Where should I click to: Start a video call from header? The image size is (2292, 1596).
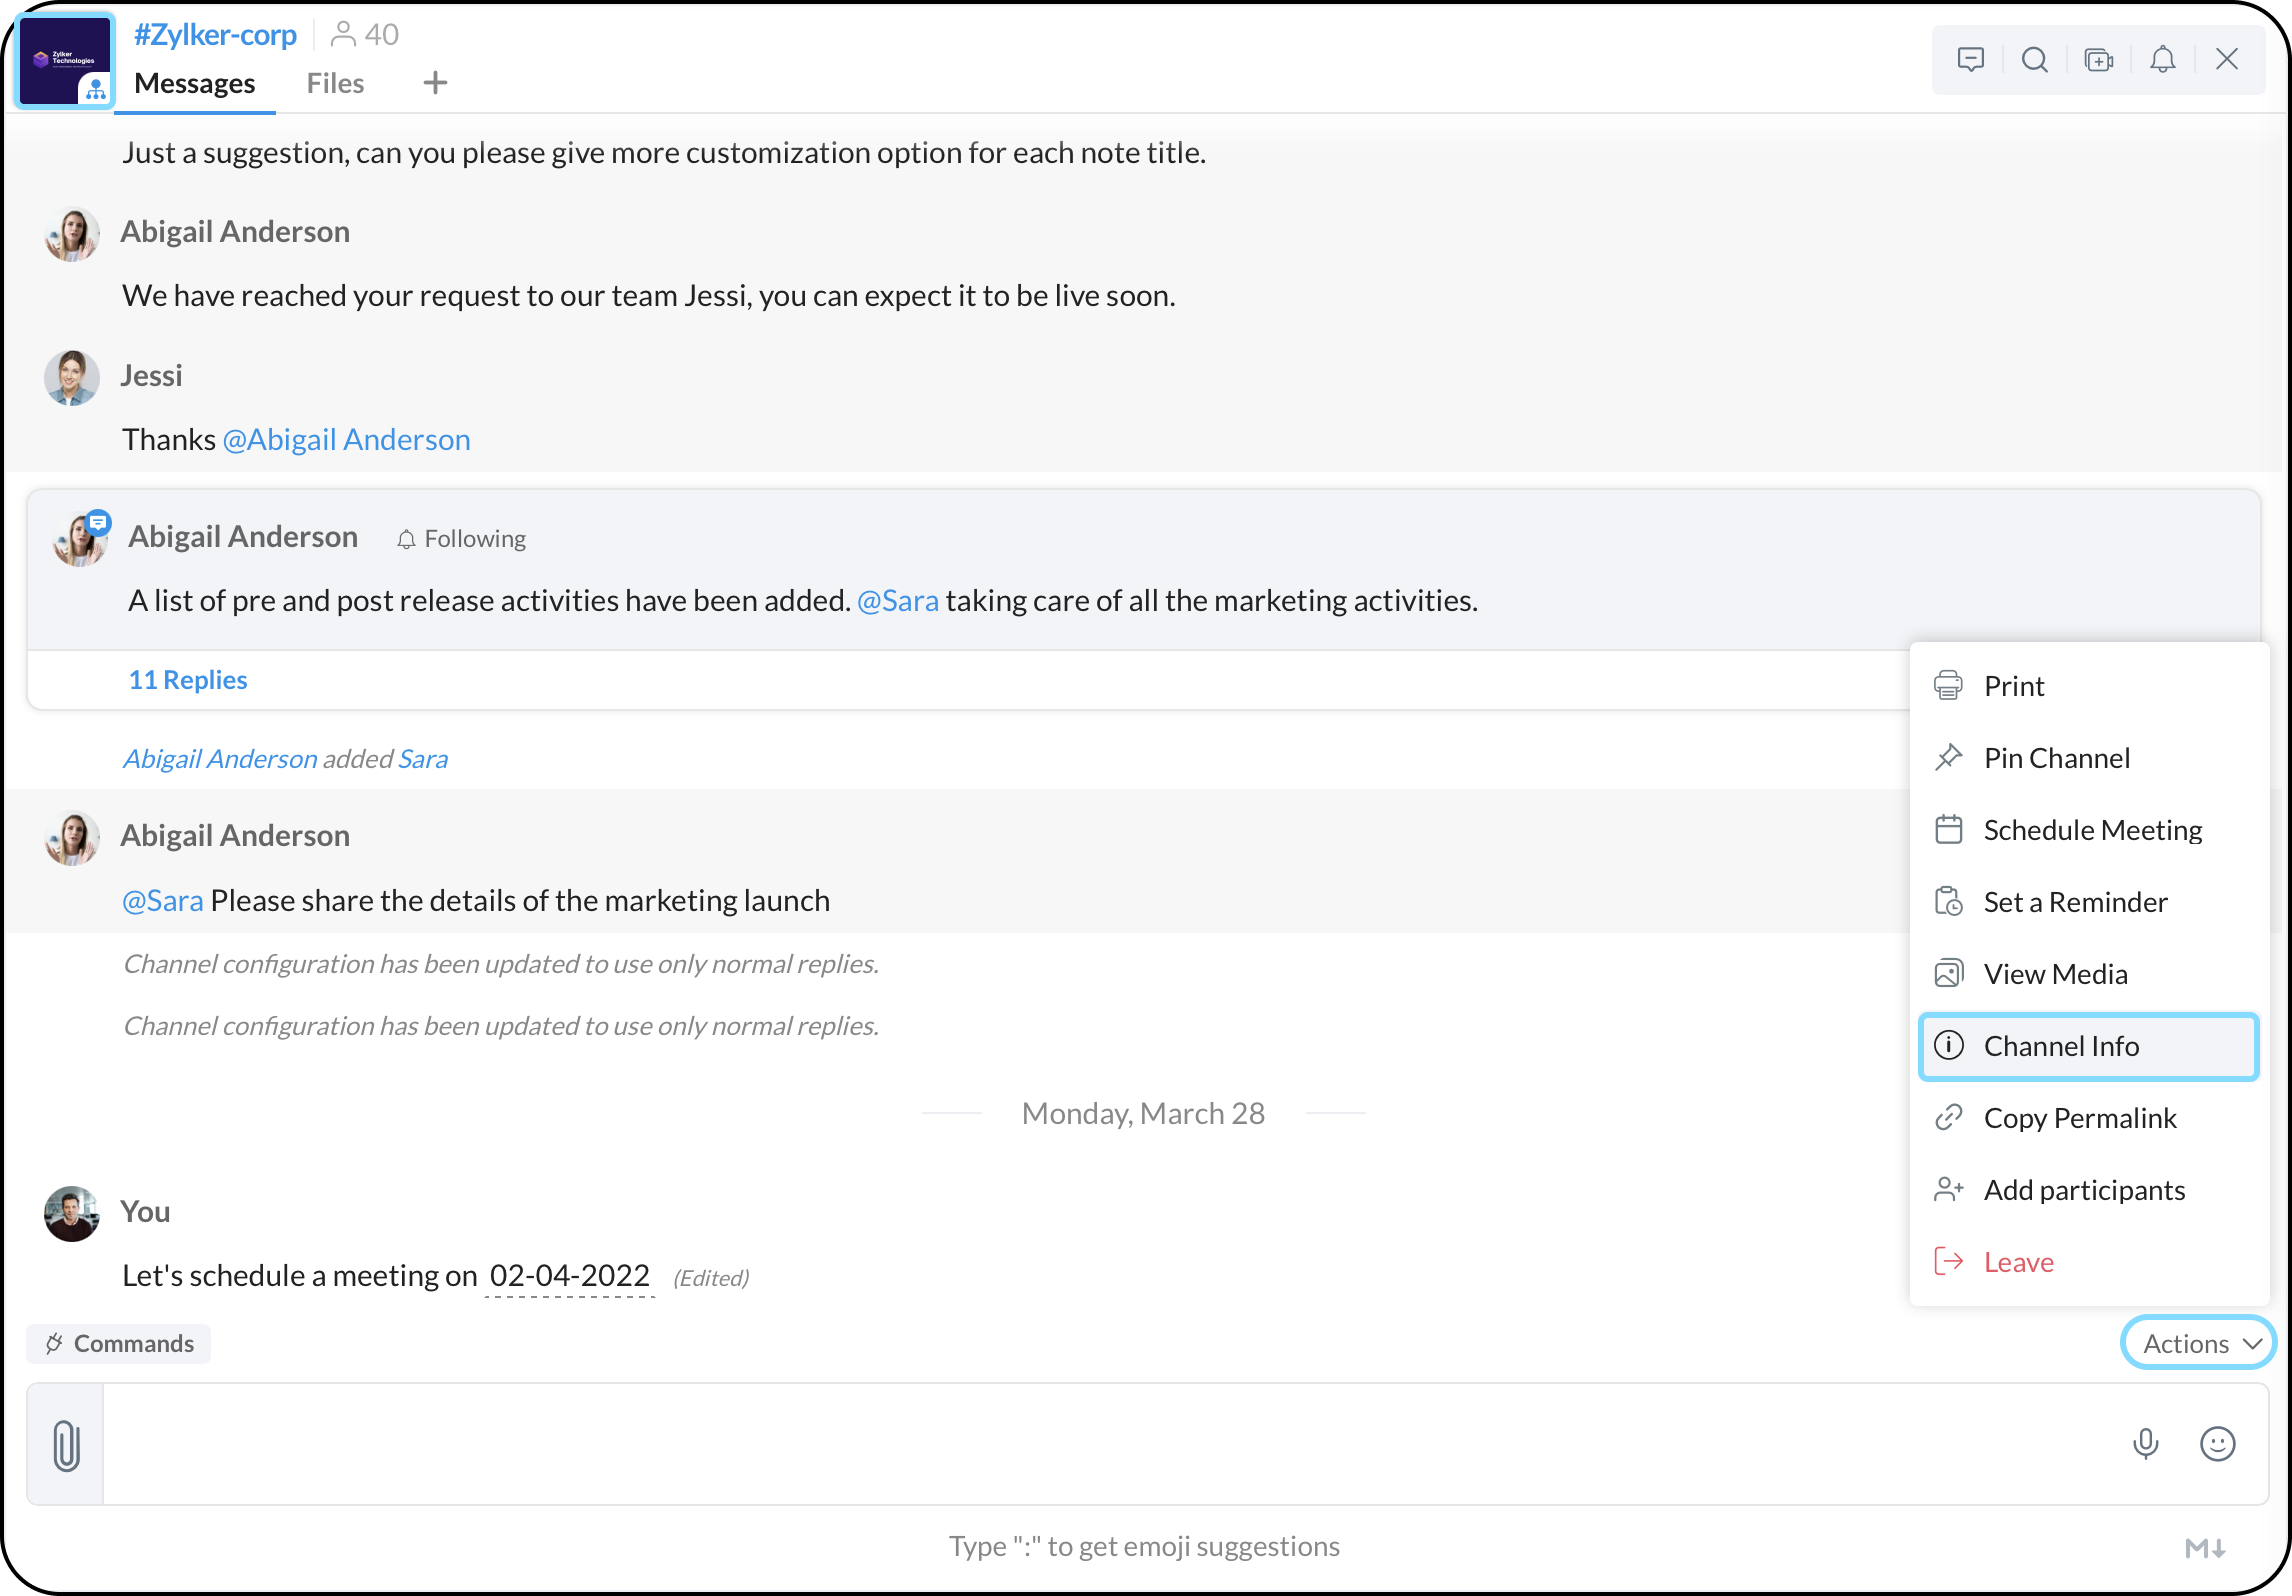click(2098, 60)
